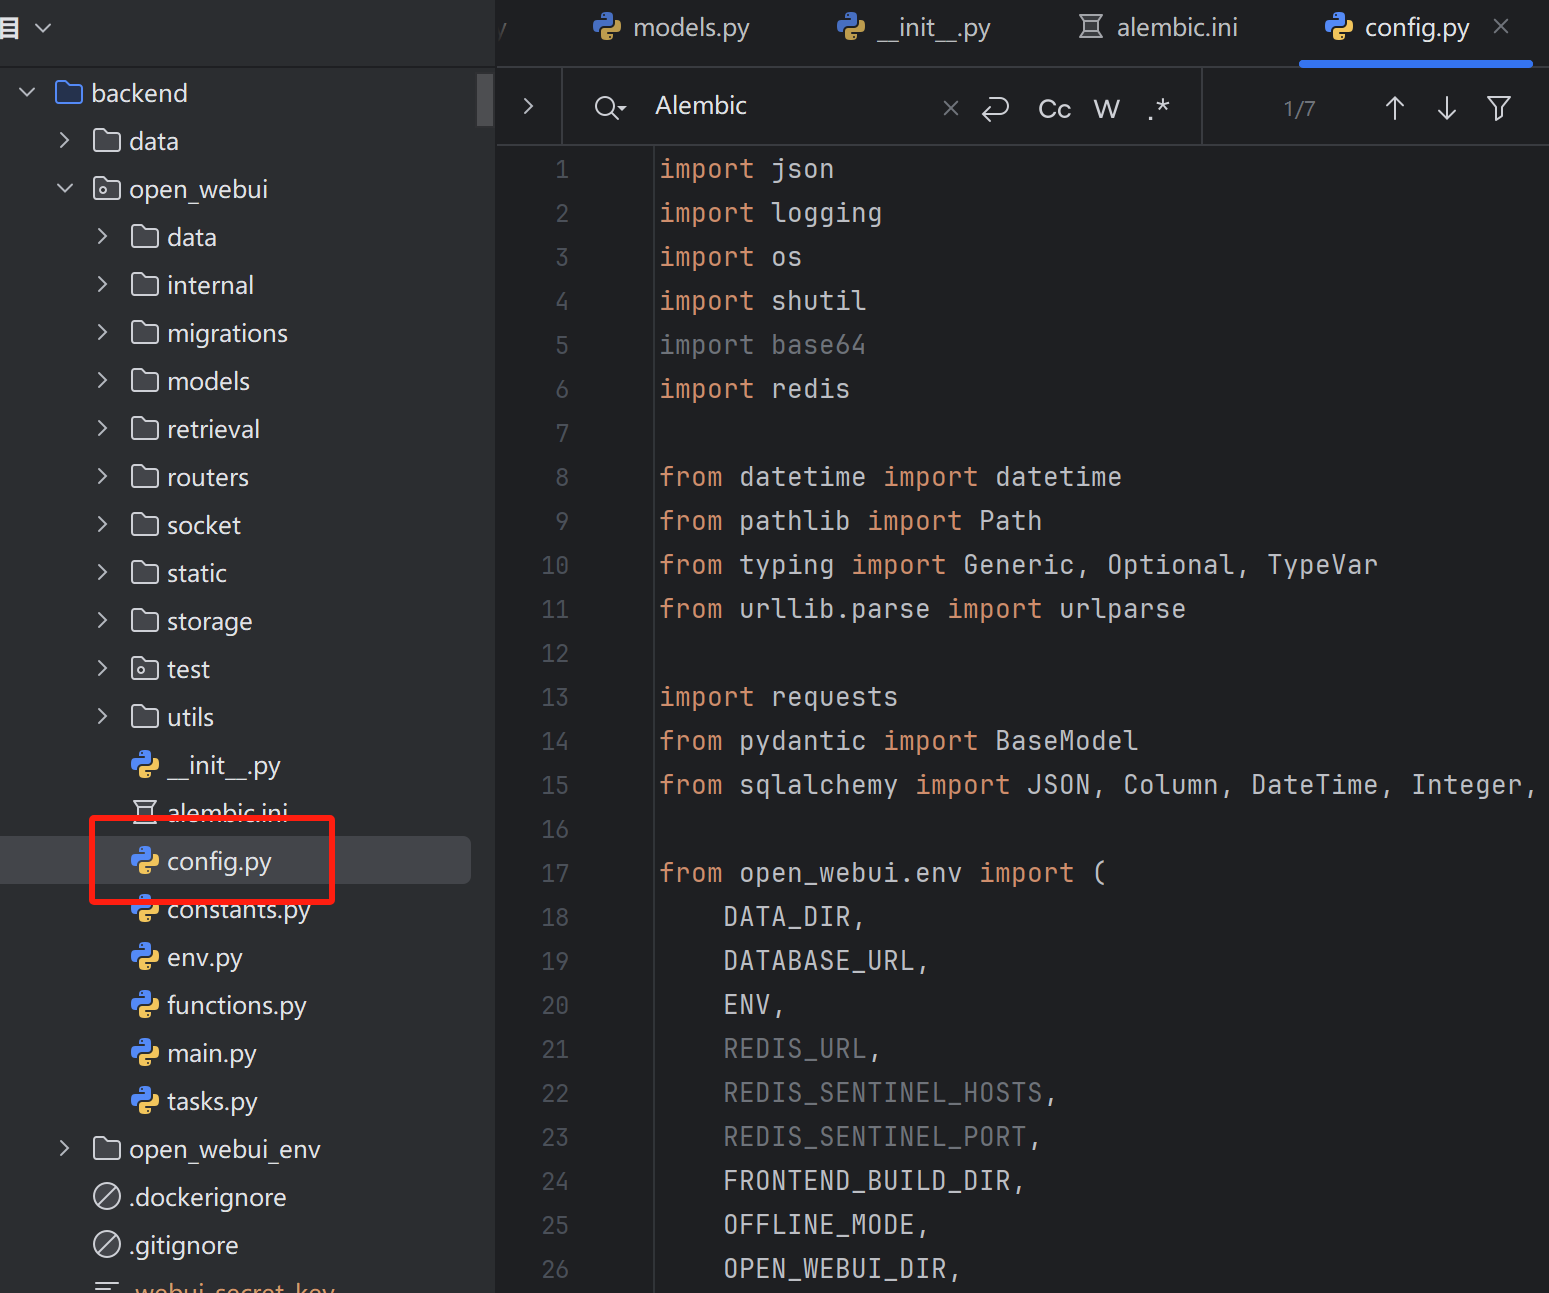Open the search filter funnel options
Screen dimensions: 1549x1293
1498,107
